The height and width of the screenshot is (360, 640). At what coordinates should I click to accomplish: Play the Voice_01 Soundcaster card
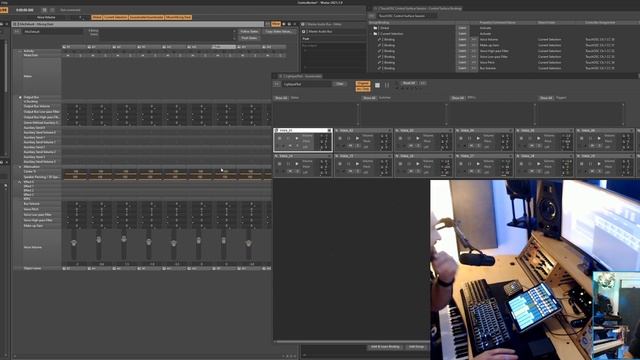coord(297,138)
